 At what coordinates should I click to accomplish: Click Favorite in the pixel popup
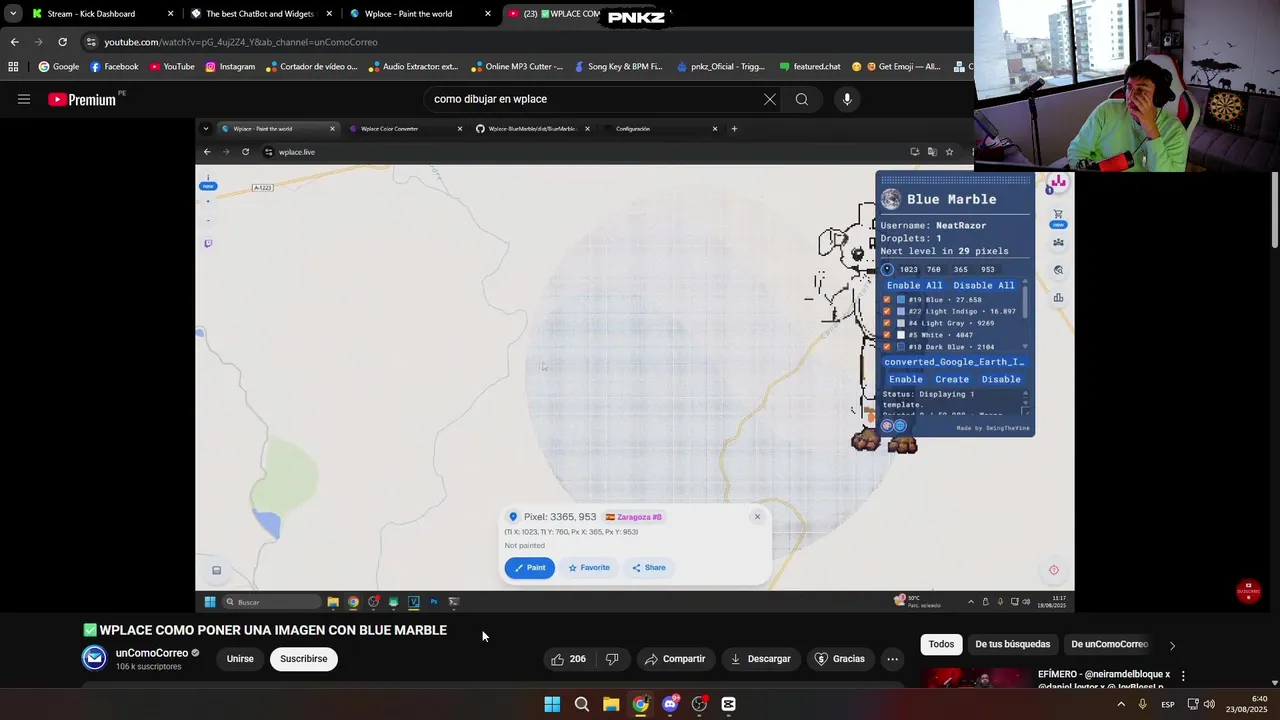[589, 568]
